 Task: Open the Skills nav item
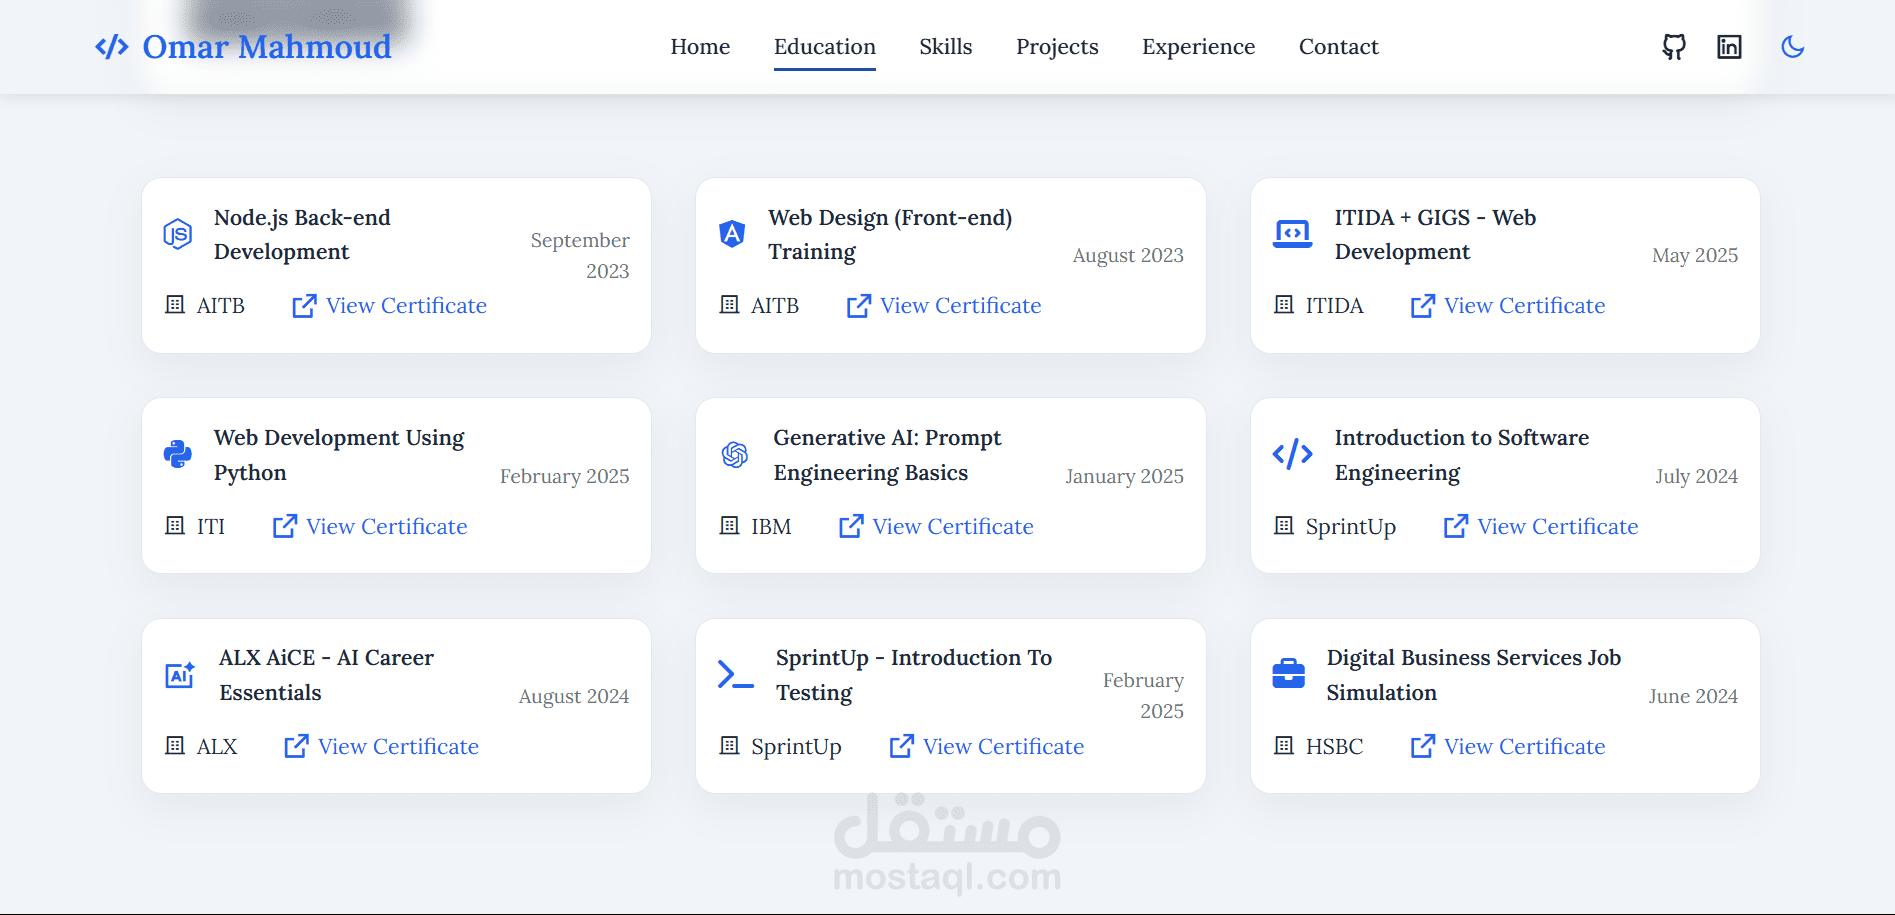point(946,47)
